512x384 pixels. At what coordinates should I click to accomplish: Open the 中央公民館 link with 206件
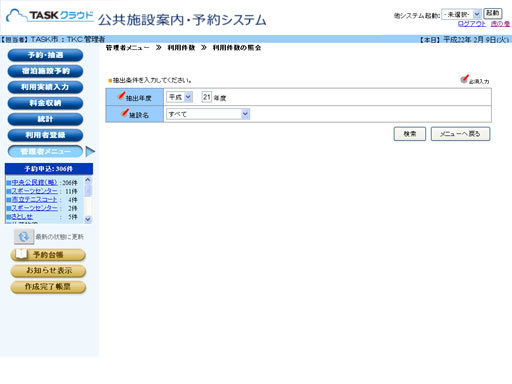click(x=34, y=182)
